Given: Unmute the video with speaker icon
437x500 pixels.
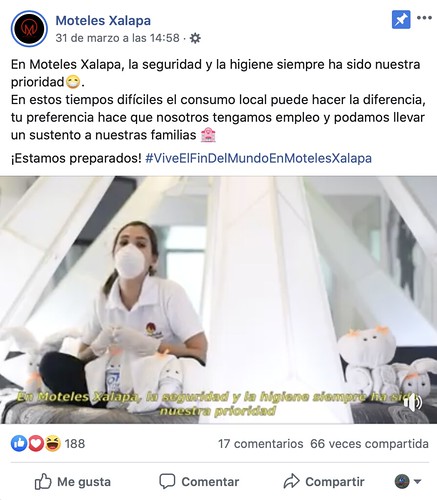Looking at the screenshot, I should 413,402.
